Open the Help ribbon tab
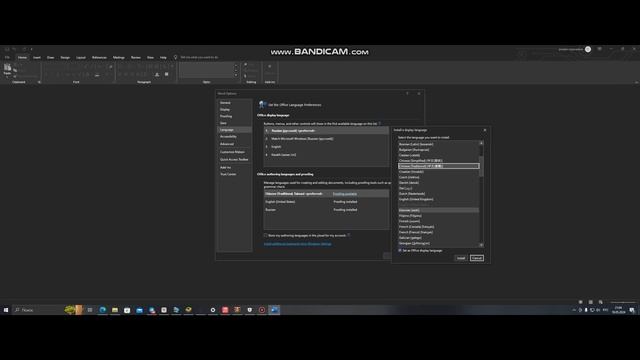This screenshot has height=360, width=640. (163, 58)
